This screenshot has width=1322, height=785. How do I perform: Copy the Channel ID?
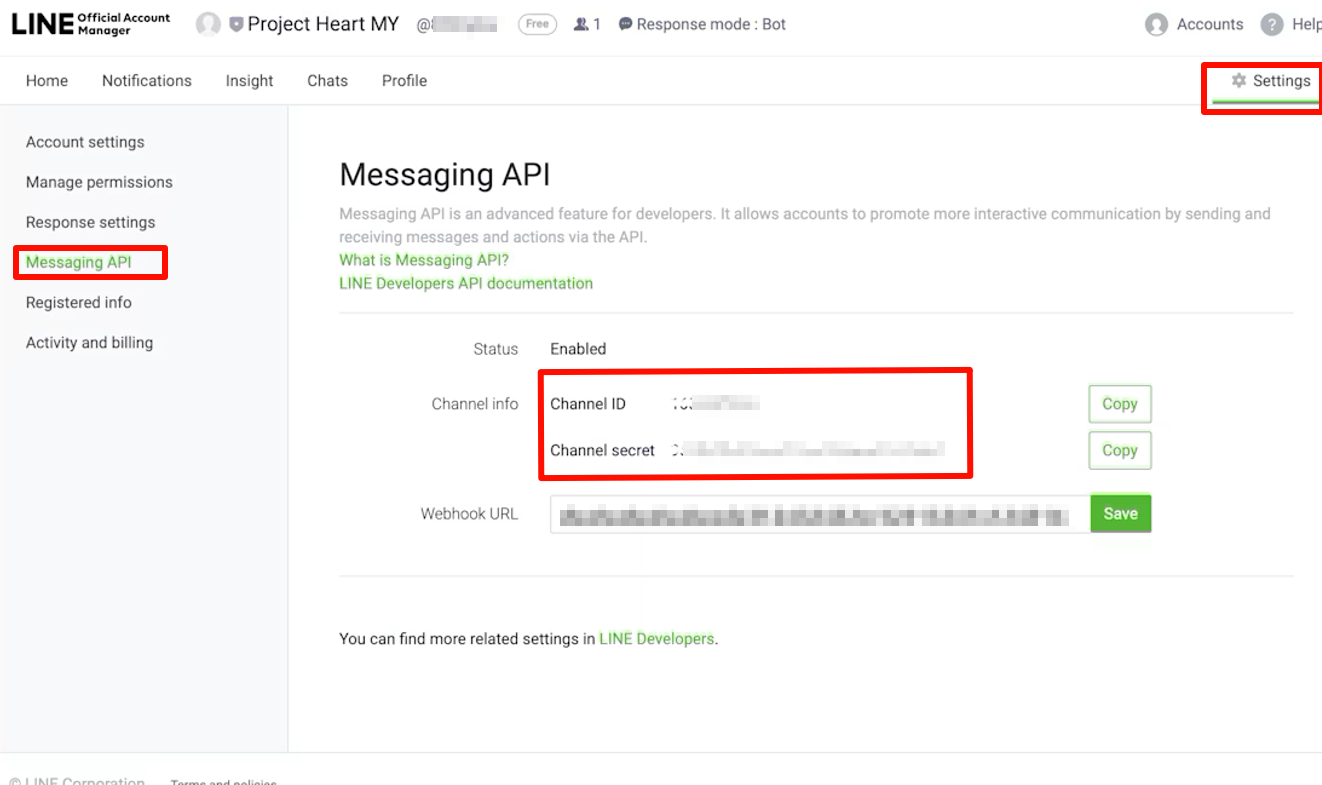(x=1118, y=403)
